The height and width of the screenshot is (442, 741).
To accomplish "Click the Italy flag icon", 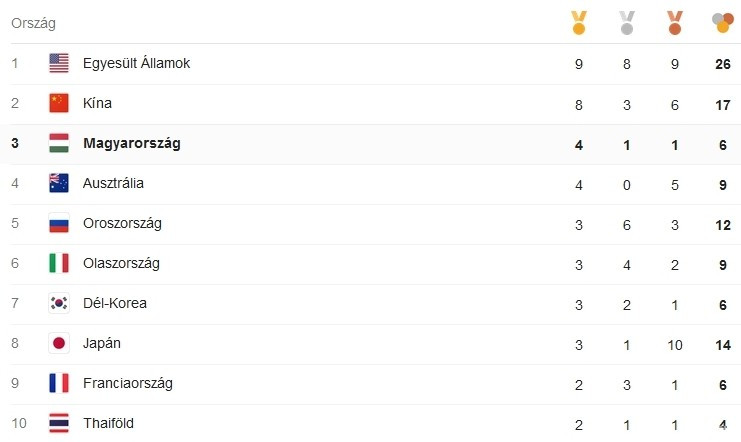I will 59,263.
